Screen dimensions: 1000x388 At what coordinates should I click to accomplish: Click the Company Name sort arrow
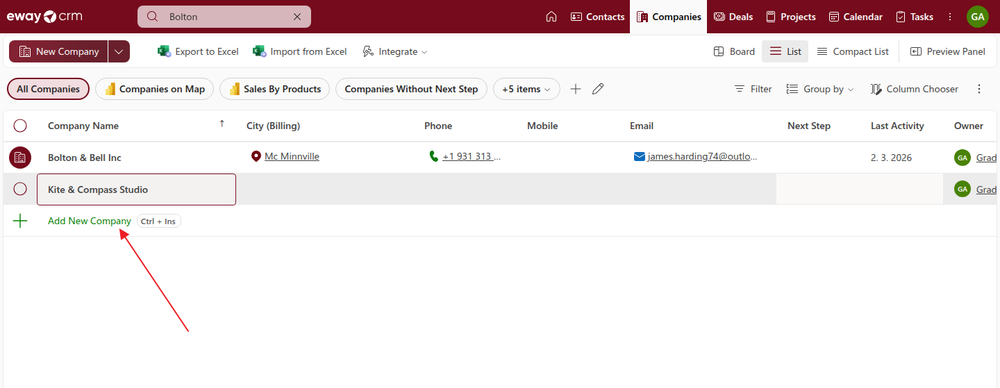(222, 124)
